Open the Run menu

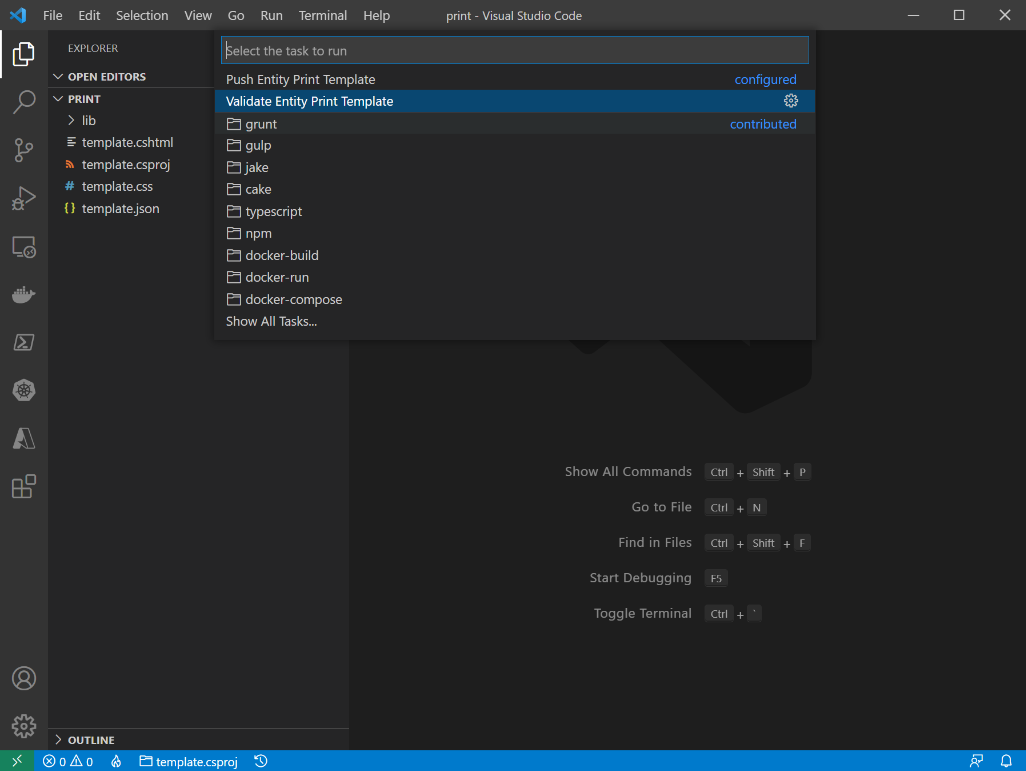click(x=272, y=15)
